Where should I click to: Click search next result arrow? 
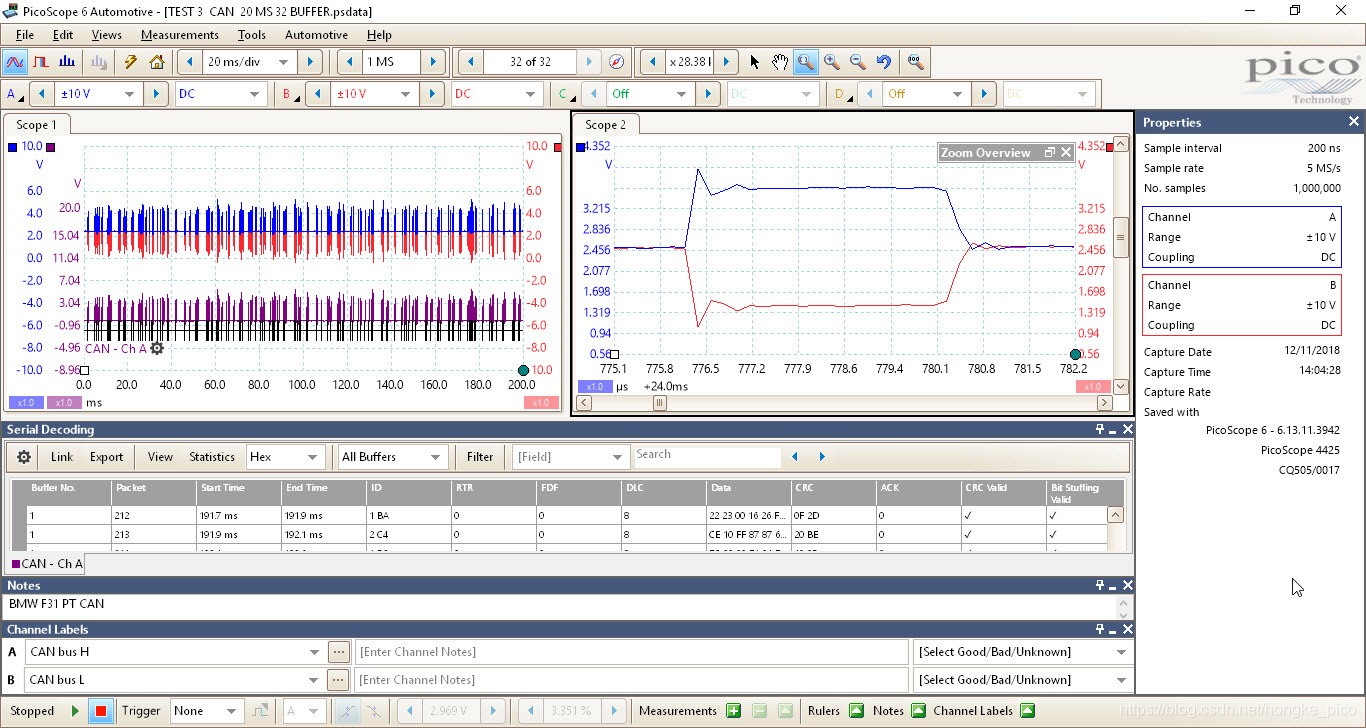click(x=822, y=457)
